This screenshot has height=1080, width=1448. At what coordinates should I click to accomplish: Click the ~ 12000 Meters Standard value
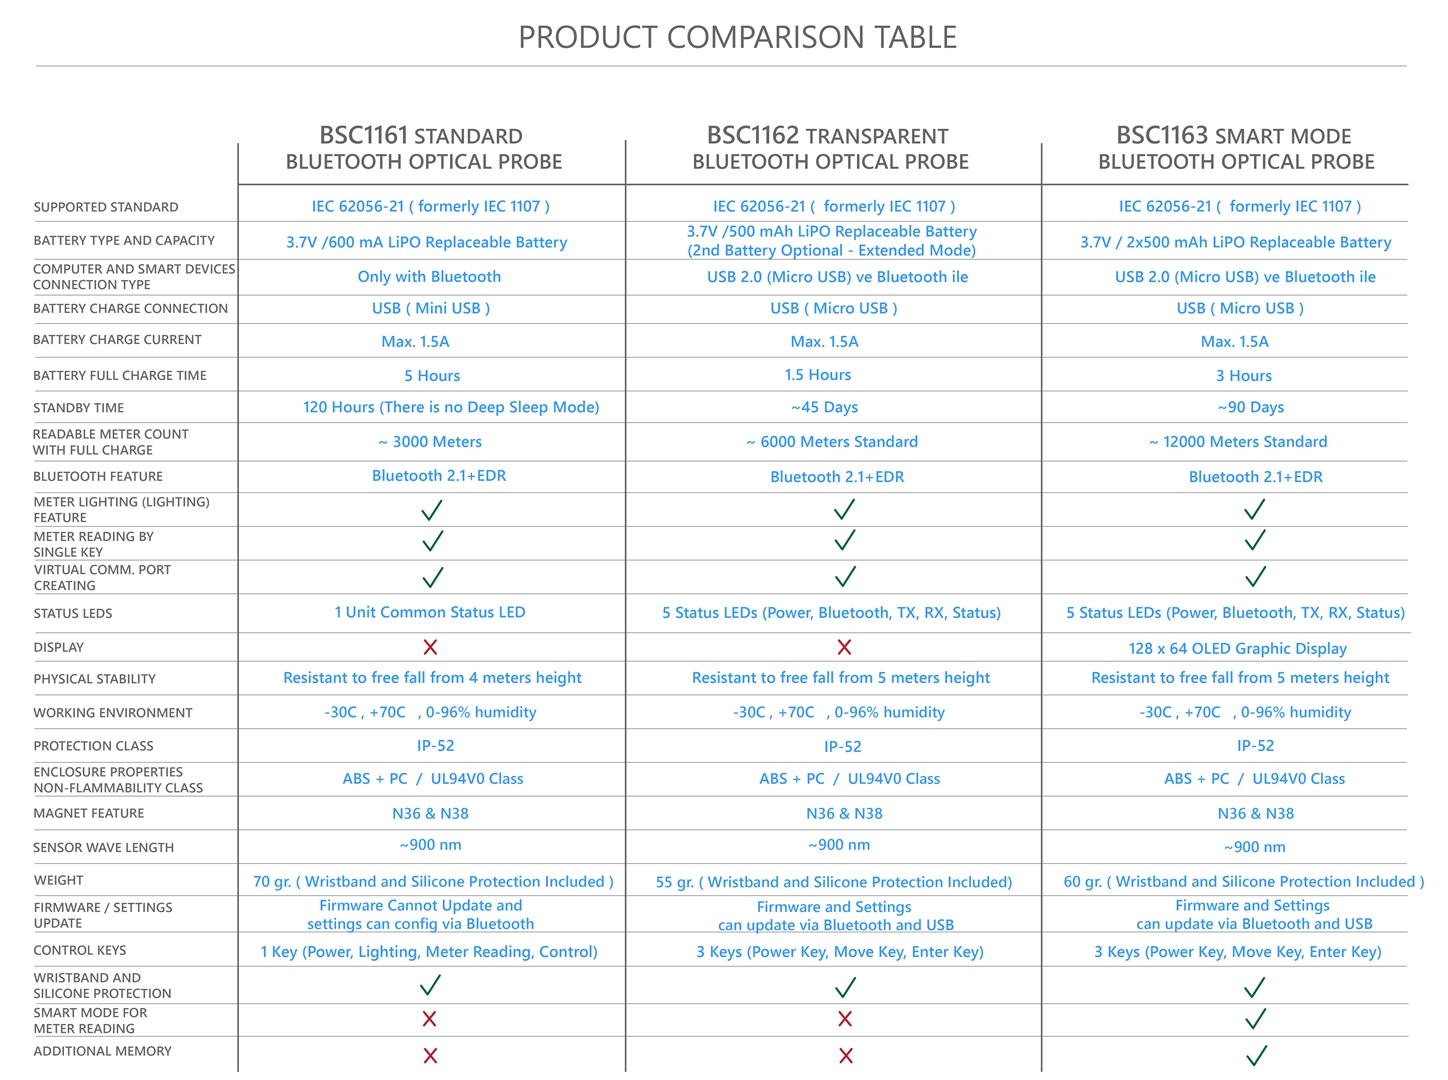1238,442
